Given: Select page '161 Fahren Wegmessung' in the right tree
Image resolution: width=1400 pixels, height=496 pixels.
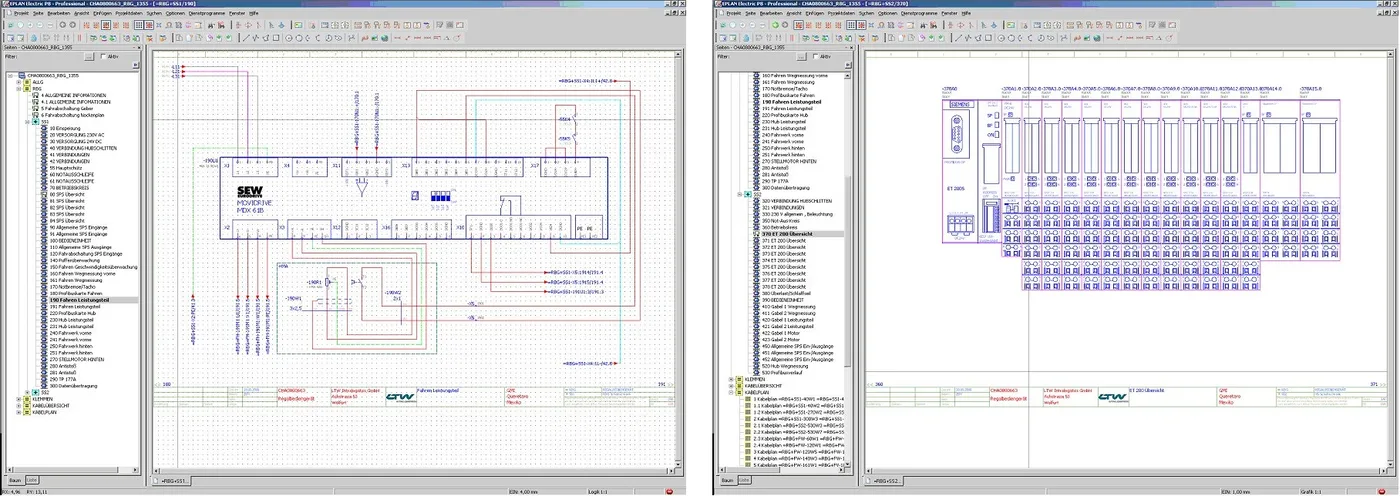Looking at the screenshot, I should point(788,82).
